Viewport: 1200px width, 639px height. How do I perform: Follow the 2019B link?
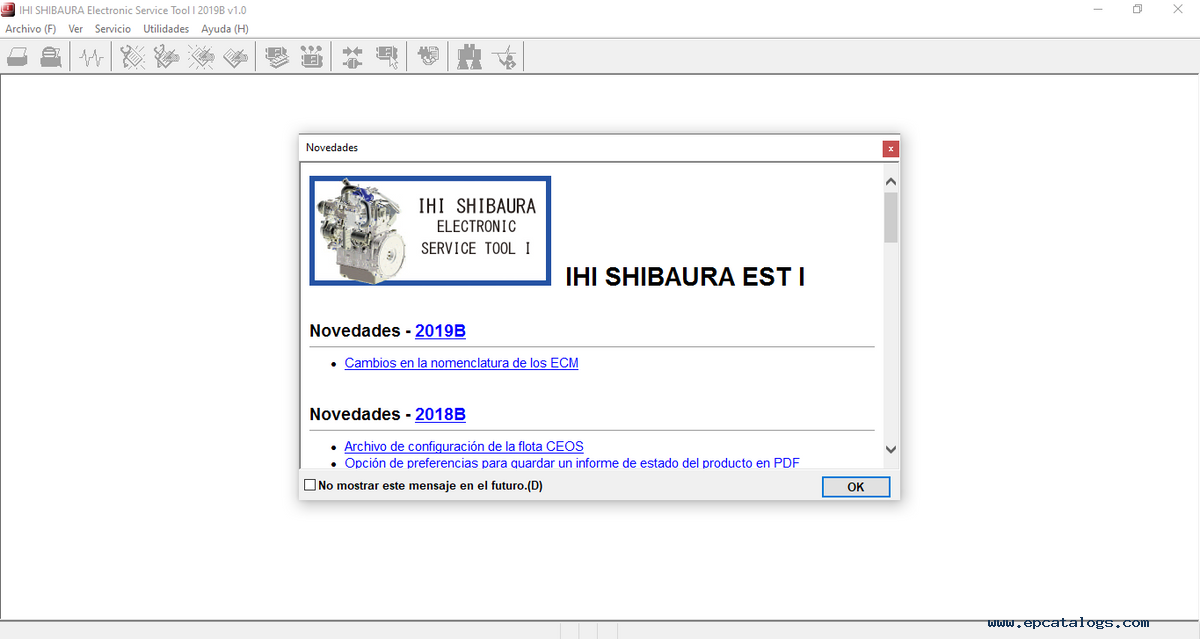pyautogui.click(x=440, y=330)
